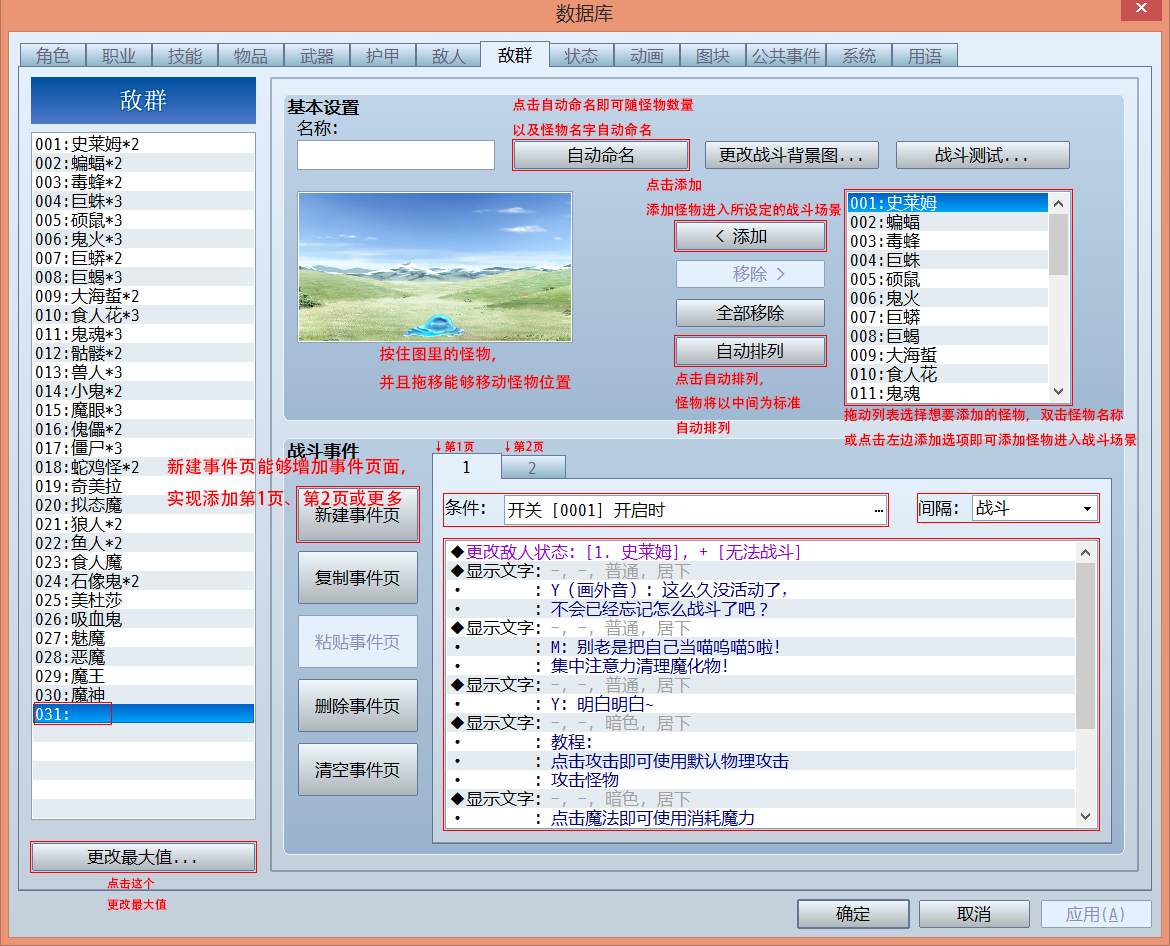Screen dimensions: 1170x946
Task: Select enemy 009:大海蜇 in right list
Action: (948, 355)
